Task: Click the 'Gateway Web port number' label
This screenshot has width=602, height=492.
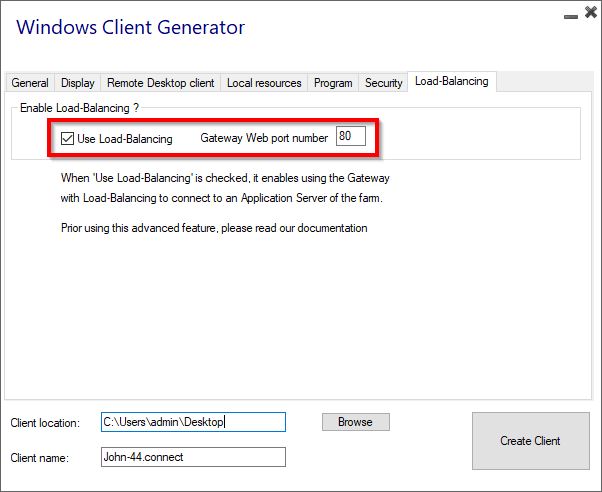Action: point(264,138)
